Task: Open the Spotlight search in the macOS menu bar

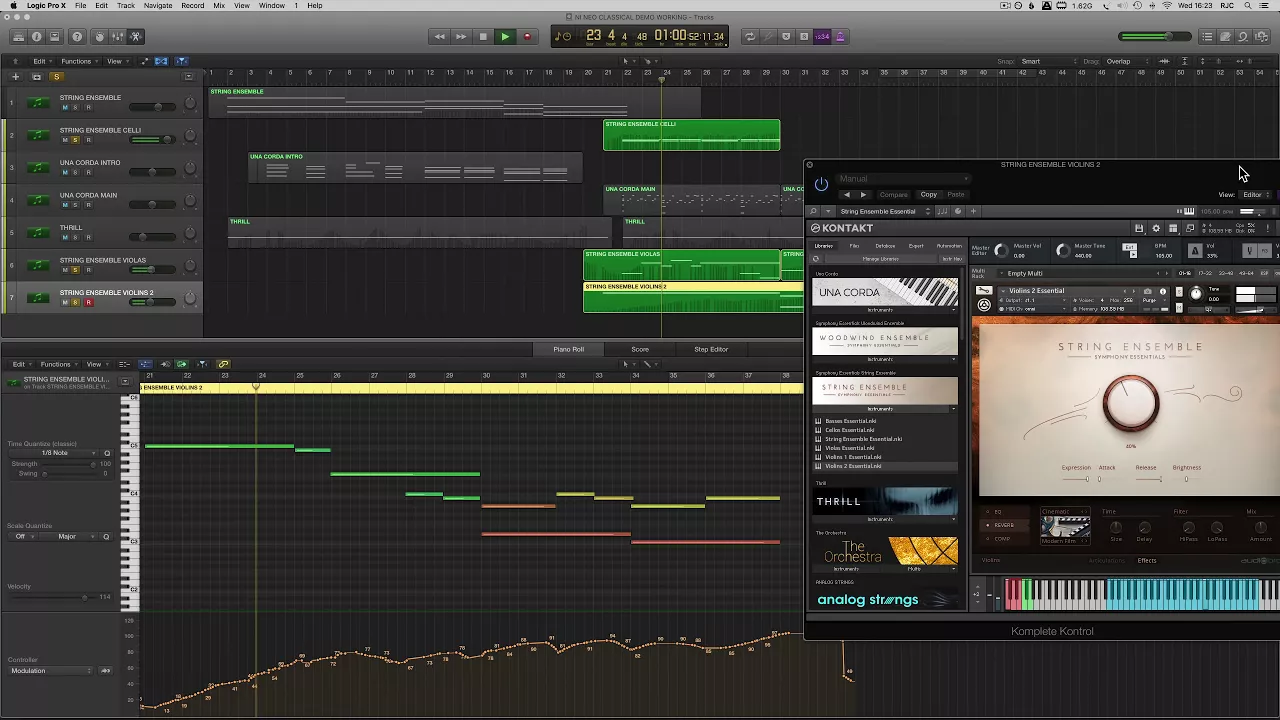Action: tap(1250, 6)
